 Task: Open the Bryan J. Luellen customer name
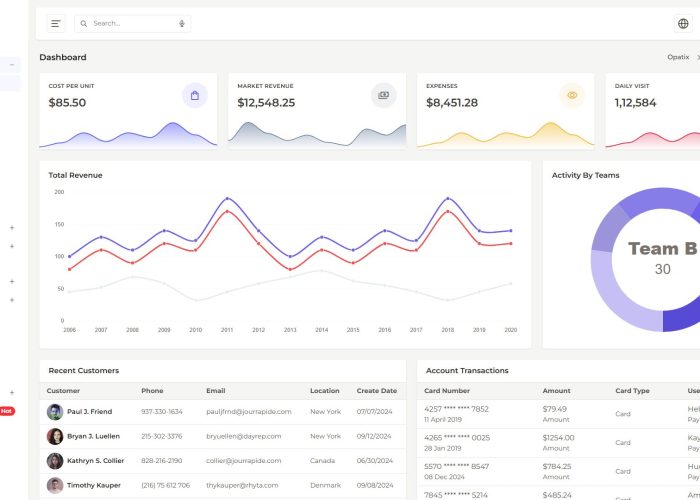pos(93,436)
